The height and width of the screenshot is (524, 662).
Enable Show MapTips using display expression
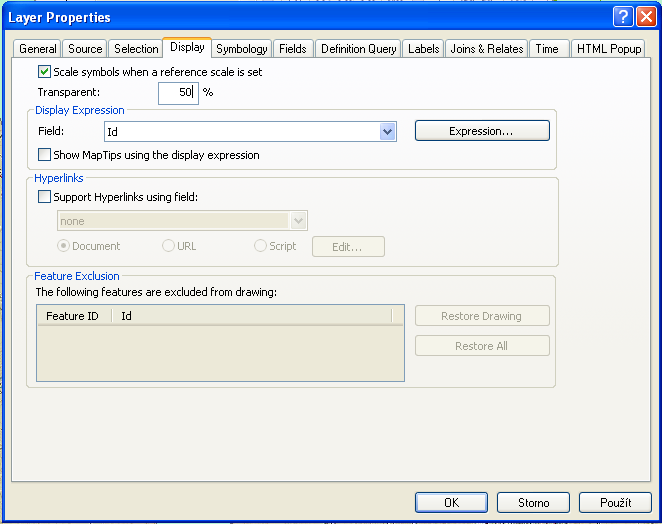(44, 155)
